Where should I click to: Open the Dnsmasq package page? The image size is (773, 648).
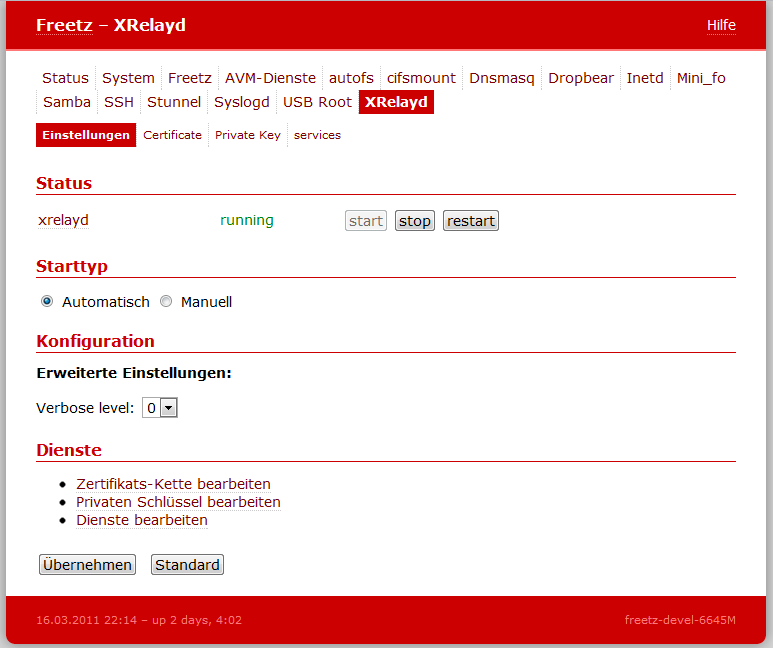click(501, 78)
